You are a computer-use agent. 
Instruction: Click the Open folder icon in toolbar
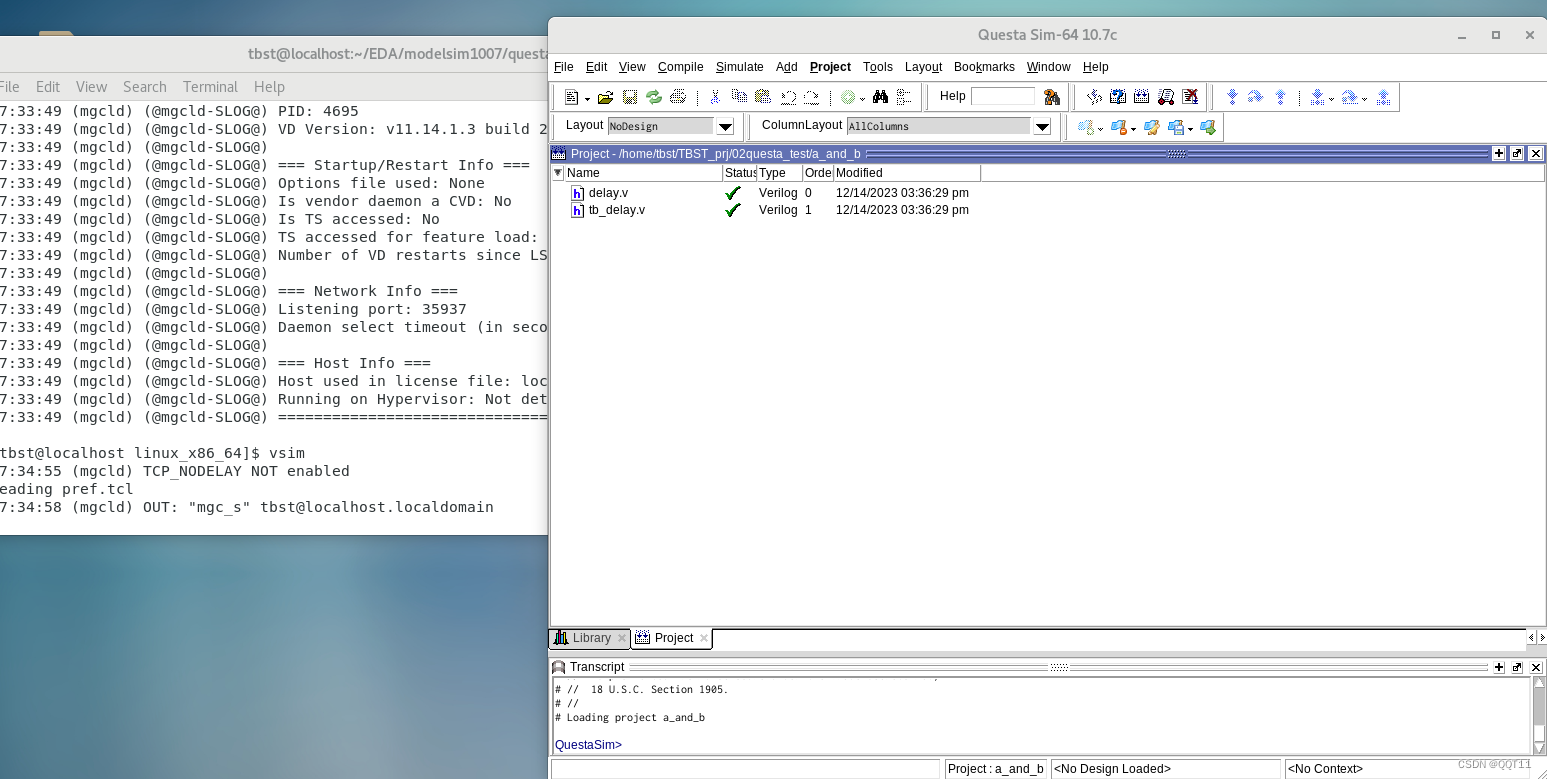point(605,97)
